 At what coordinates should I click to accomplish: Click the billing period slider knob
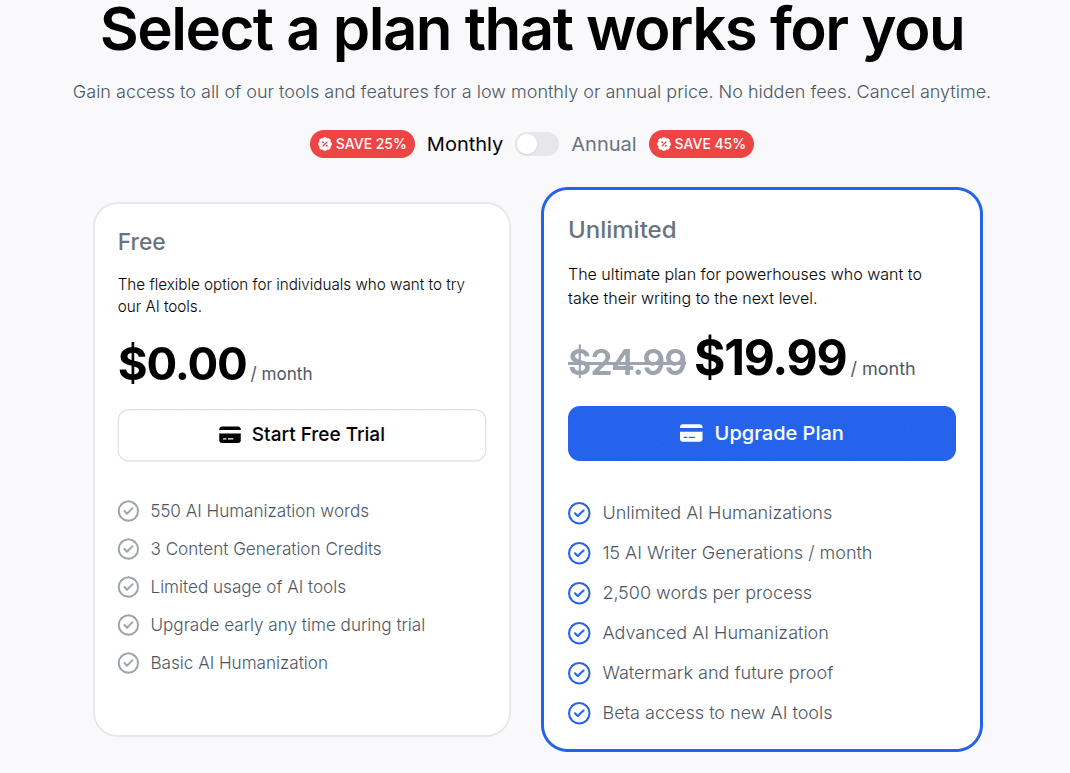pyautogui.click(x=528, y=144)
